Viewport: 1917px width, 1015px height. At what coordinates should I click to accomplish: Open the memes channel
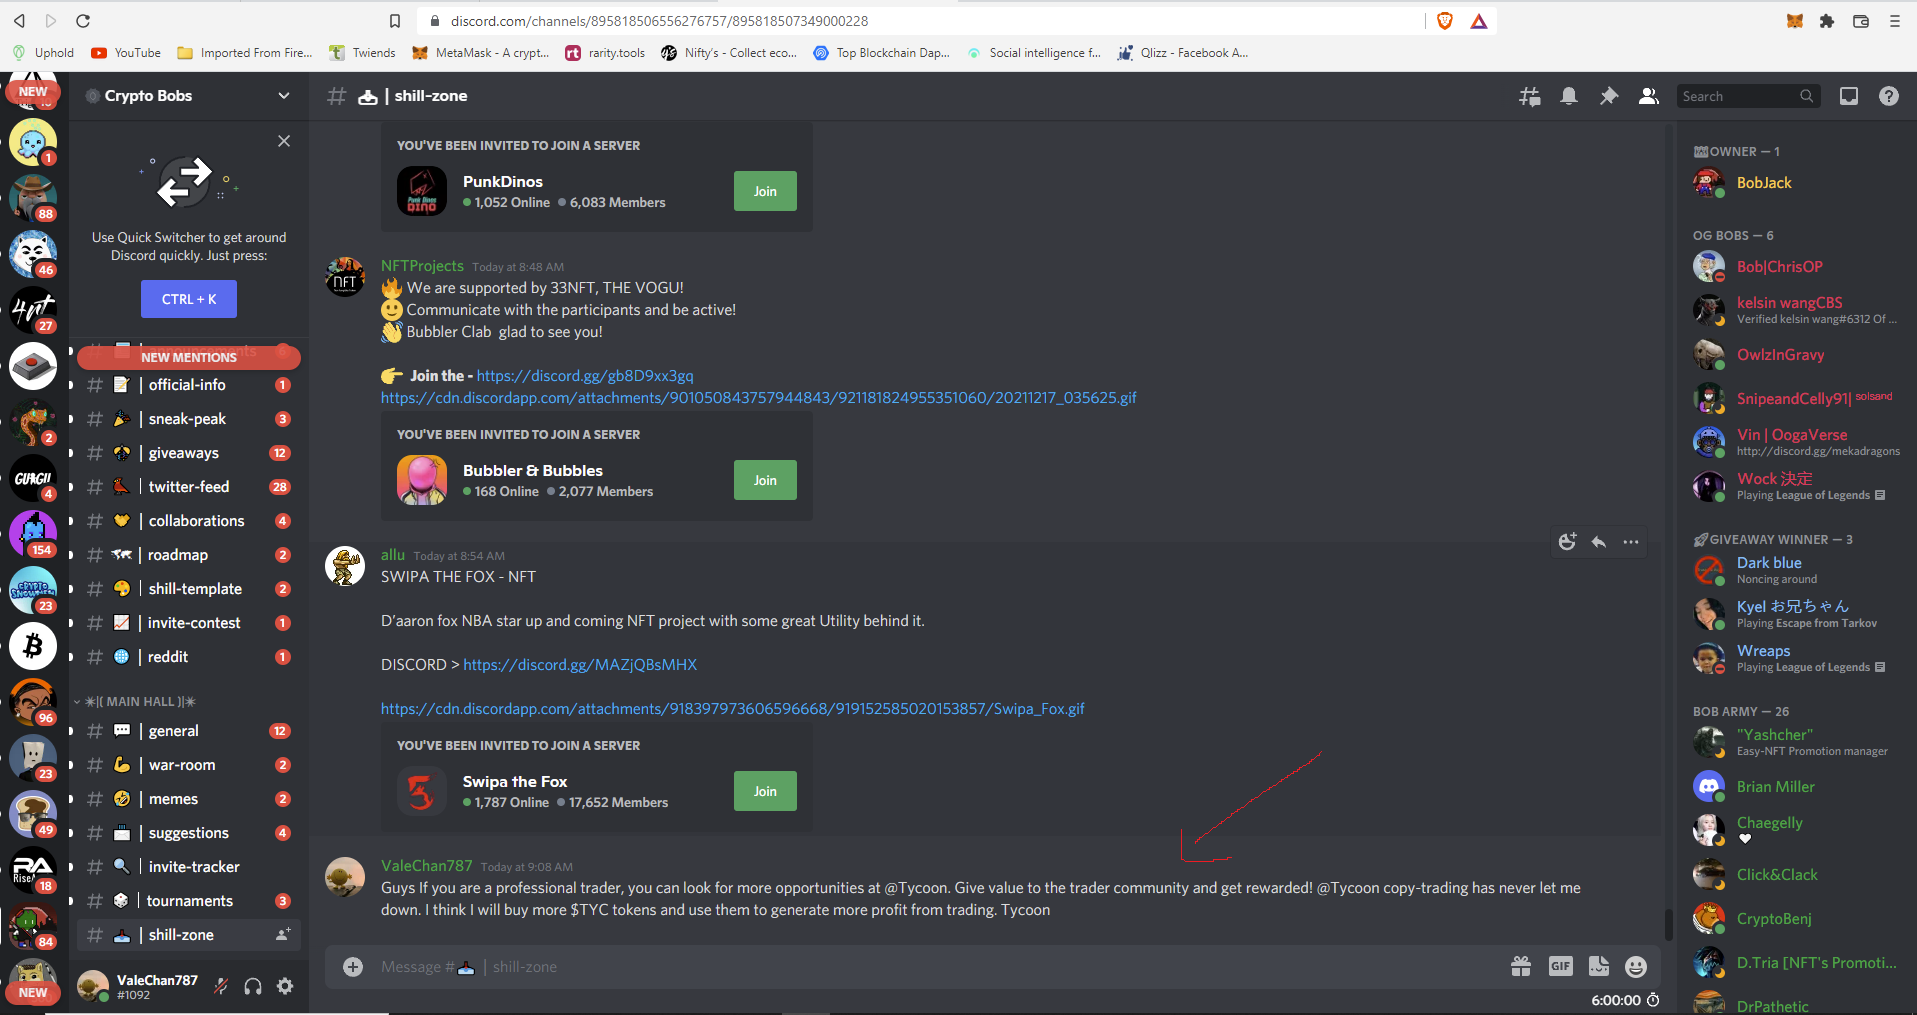click(x=187, y=799)
